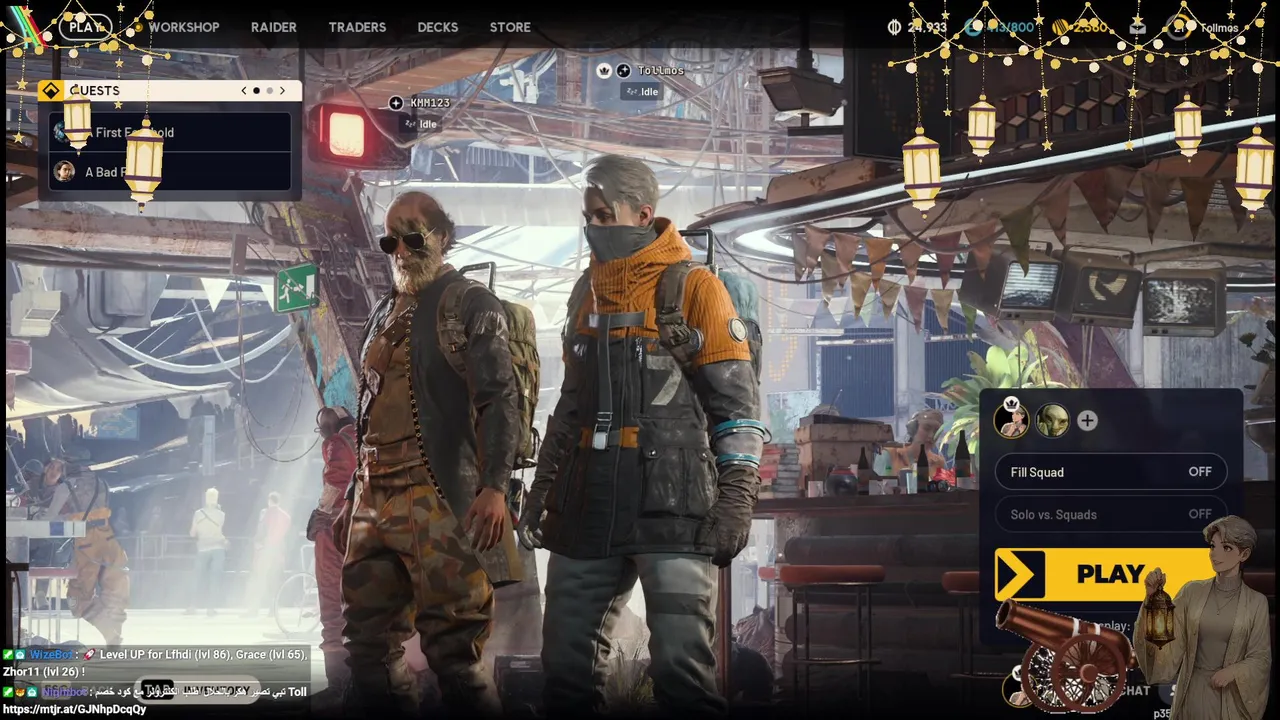The width and height of the screenshot is (1280, 720).
Task: Click the teal token icon beside 413/800
Action: point(973,27)
